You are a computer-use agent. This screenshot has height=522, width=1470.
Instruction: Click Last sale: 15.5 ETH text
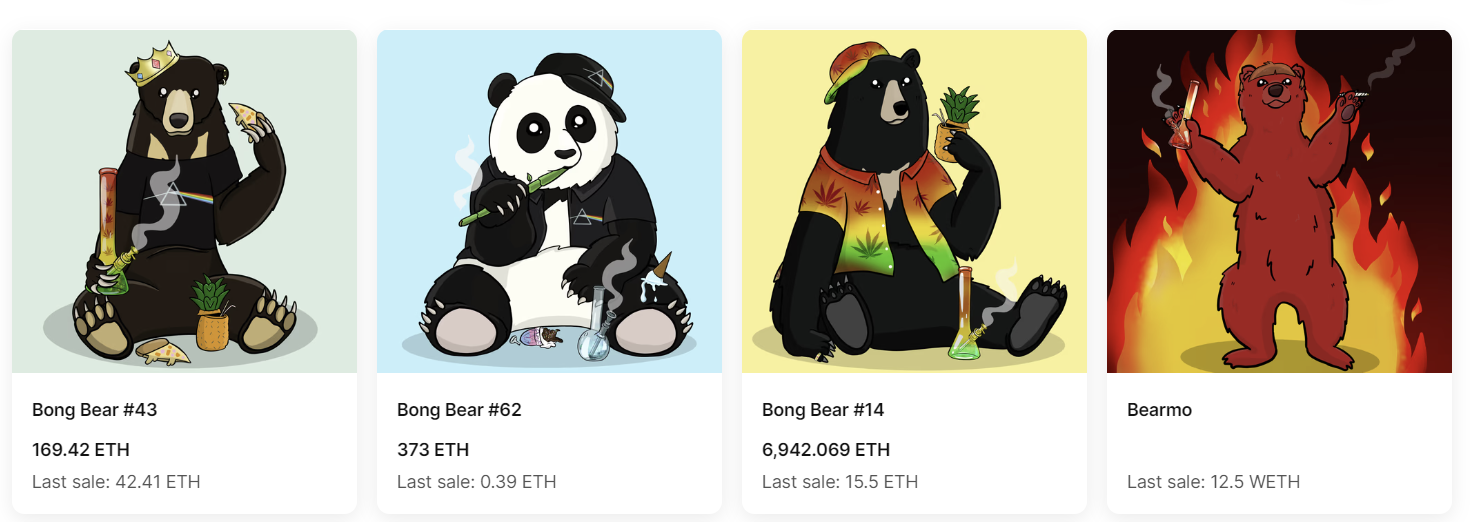840,482
